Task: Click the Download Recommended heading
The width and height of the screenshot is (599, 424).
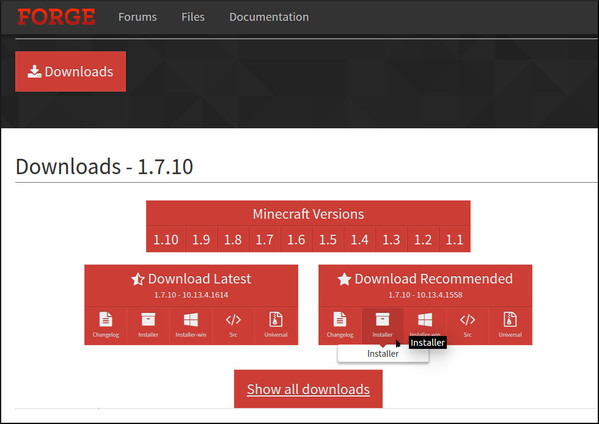Action: (x=425, y=279)
